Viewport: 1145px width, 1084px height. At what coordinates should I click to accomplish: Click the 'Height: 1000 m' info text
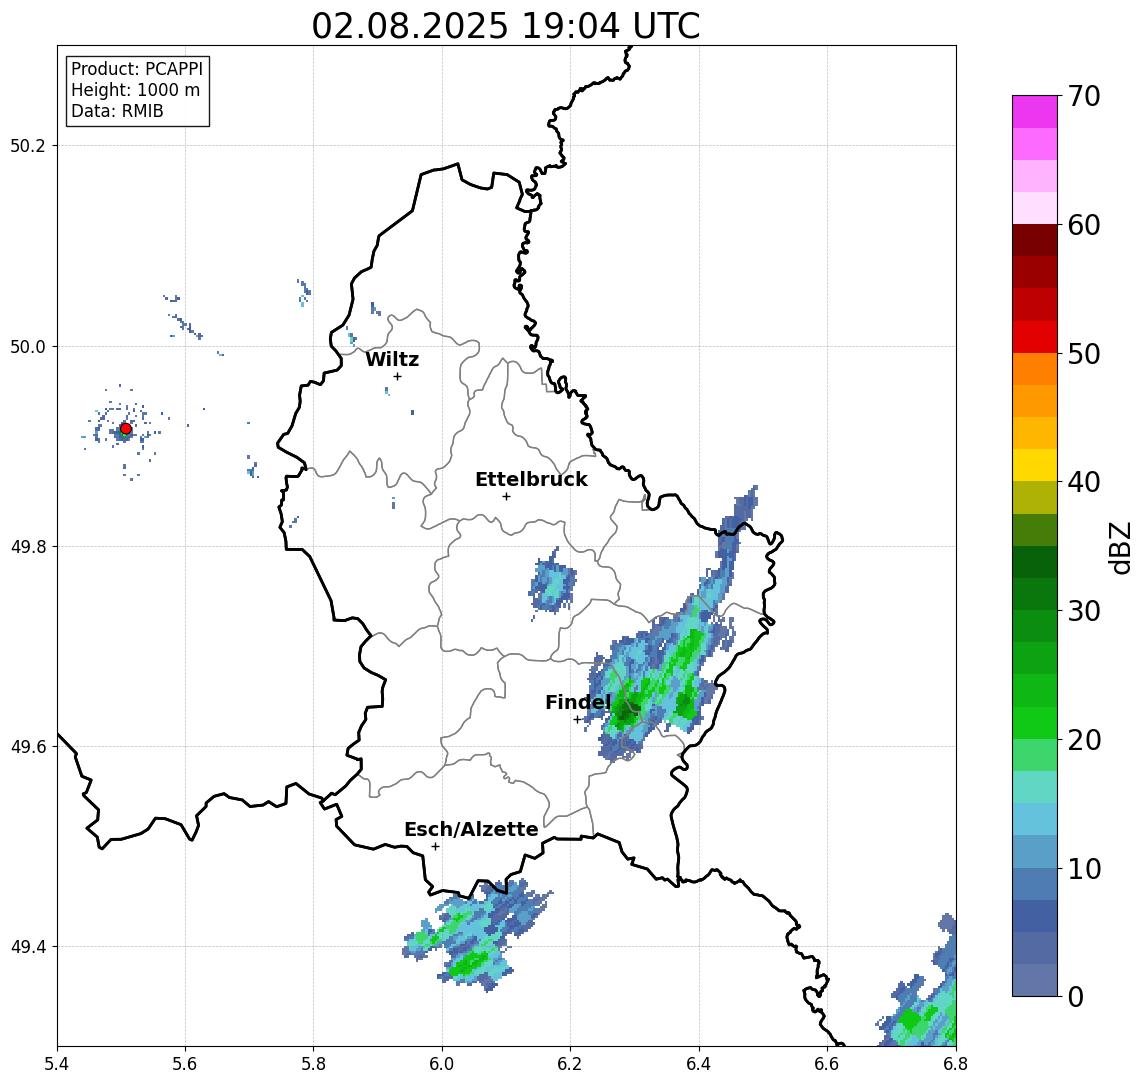tap(135, 90)
